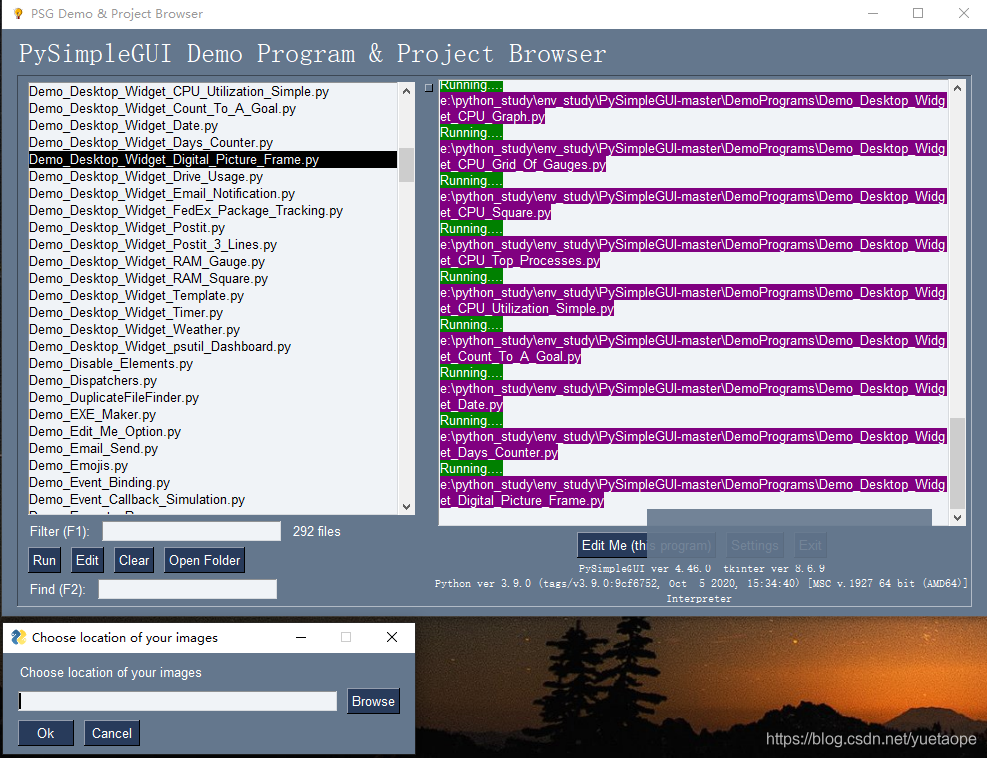Run the selected demo program
Screen dimensions: 987x758
point(44,560)
